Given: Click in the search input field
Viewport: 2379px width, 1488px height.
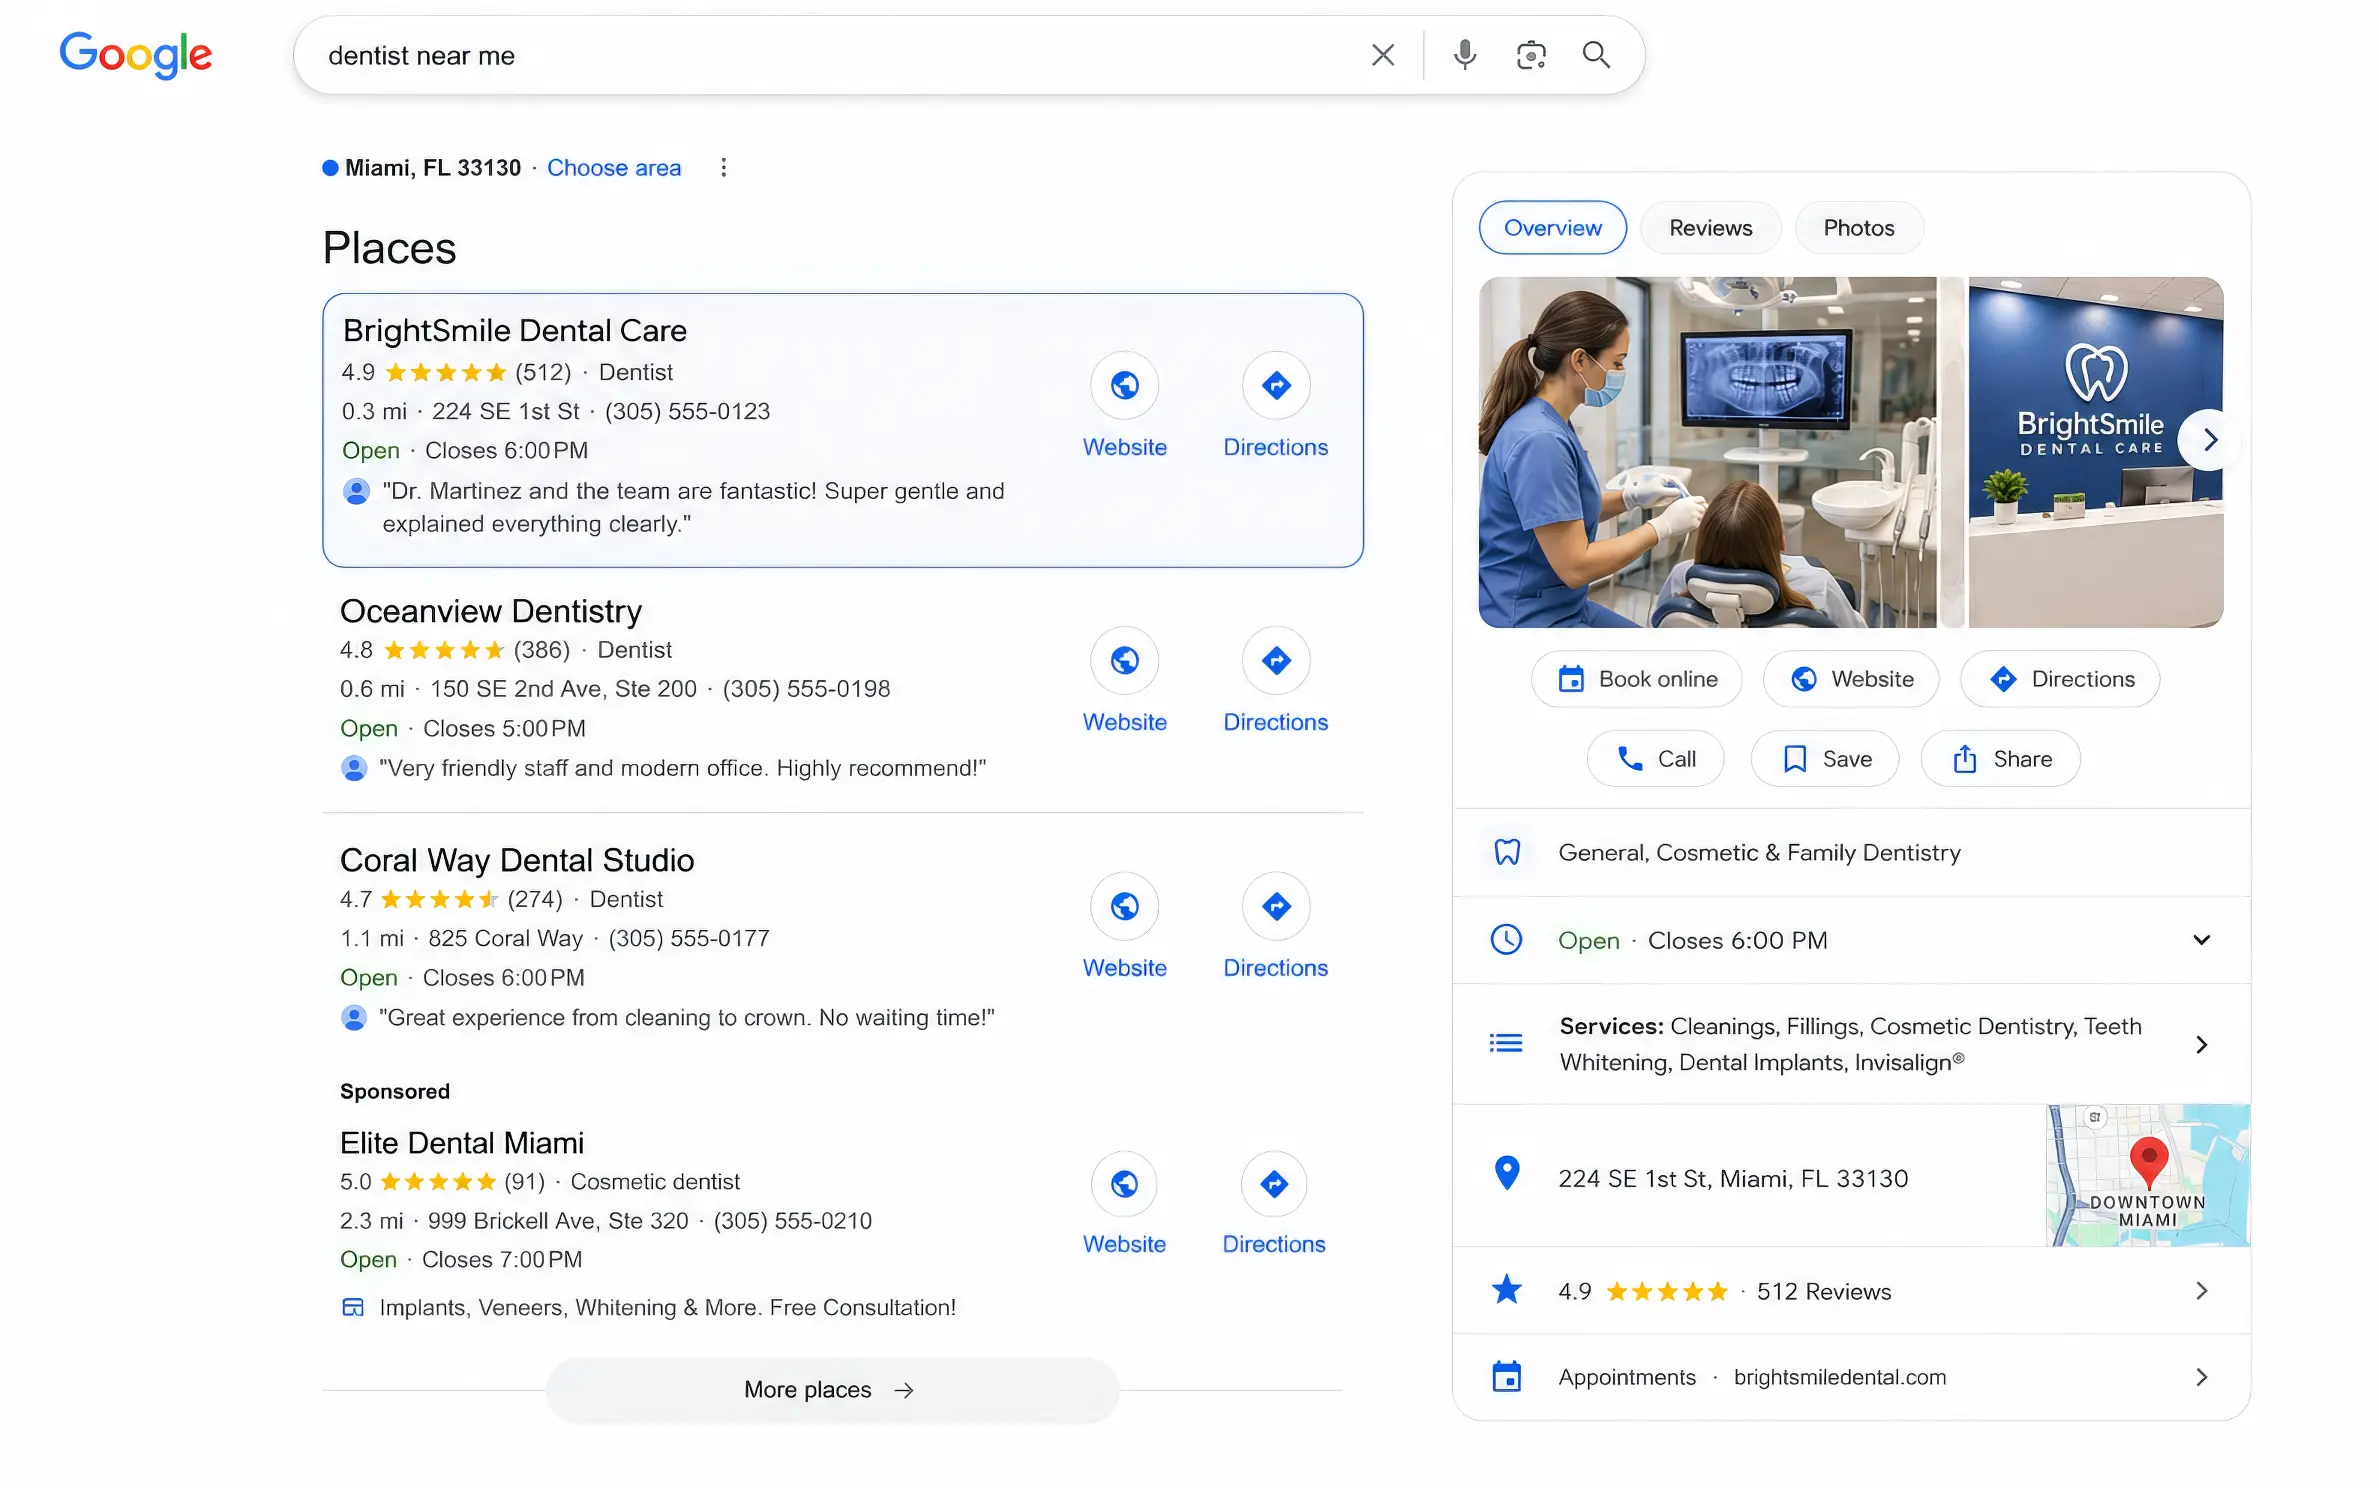Looking at the screenshot, I should pyautogui.click(x=838, y=55).
